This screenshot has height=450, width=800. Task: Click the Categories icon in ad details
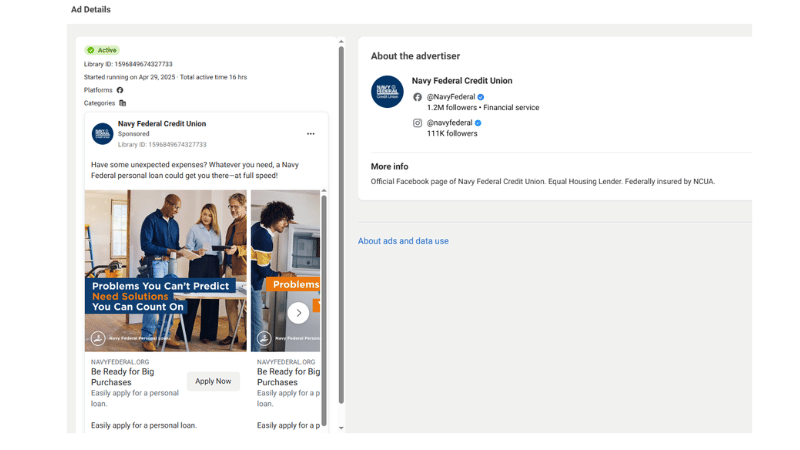122,103
